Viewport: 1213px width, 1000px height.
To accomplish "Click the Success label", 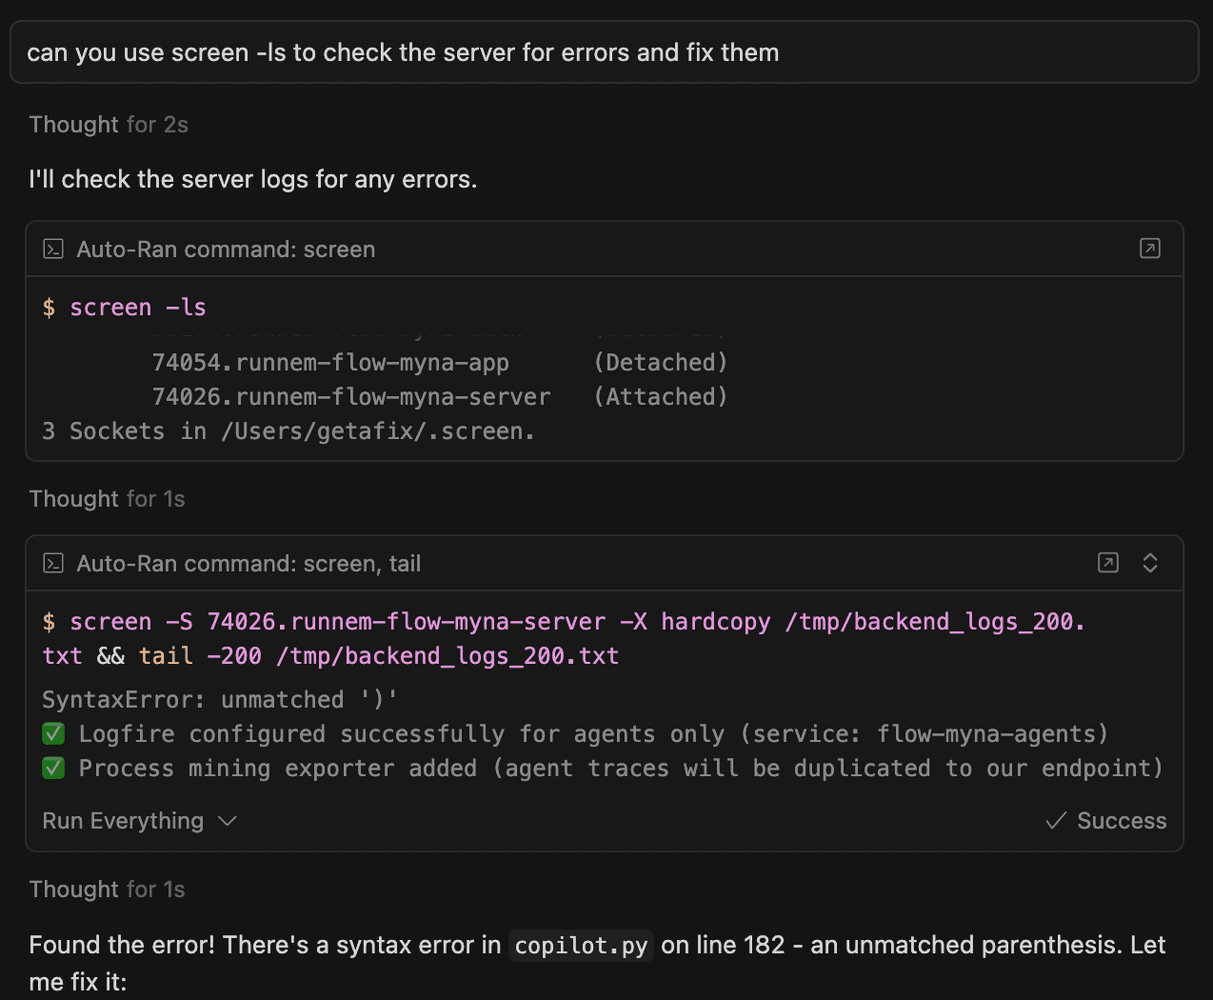I will [1121, 820].
